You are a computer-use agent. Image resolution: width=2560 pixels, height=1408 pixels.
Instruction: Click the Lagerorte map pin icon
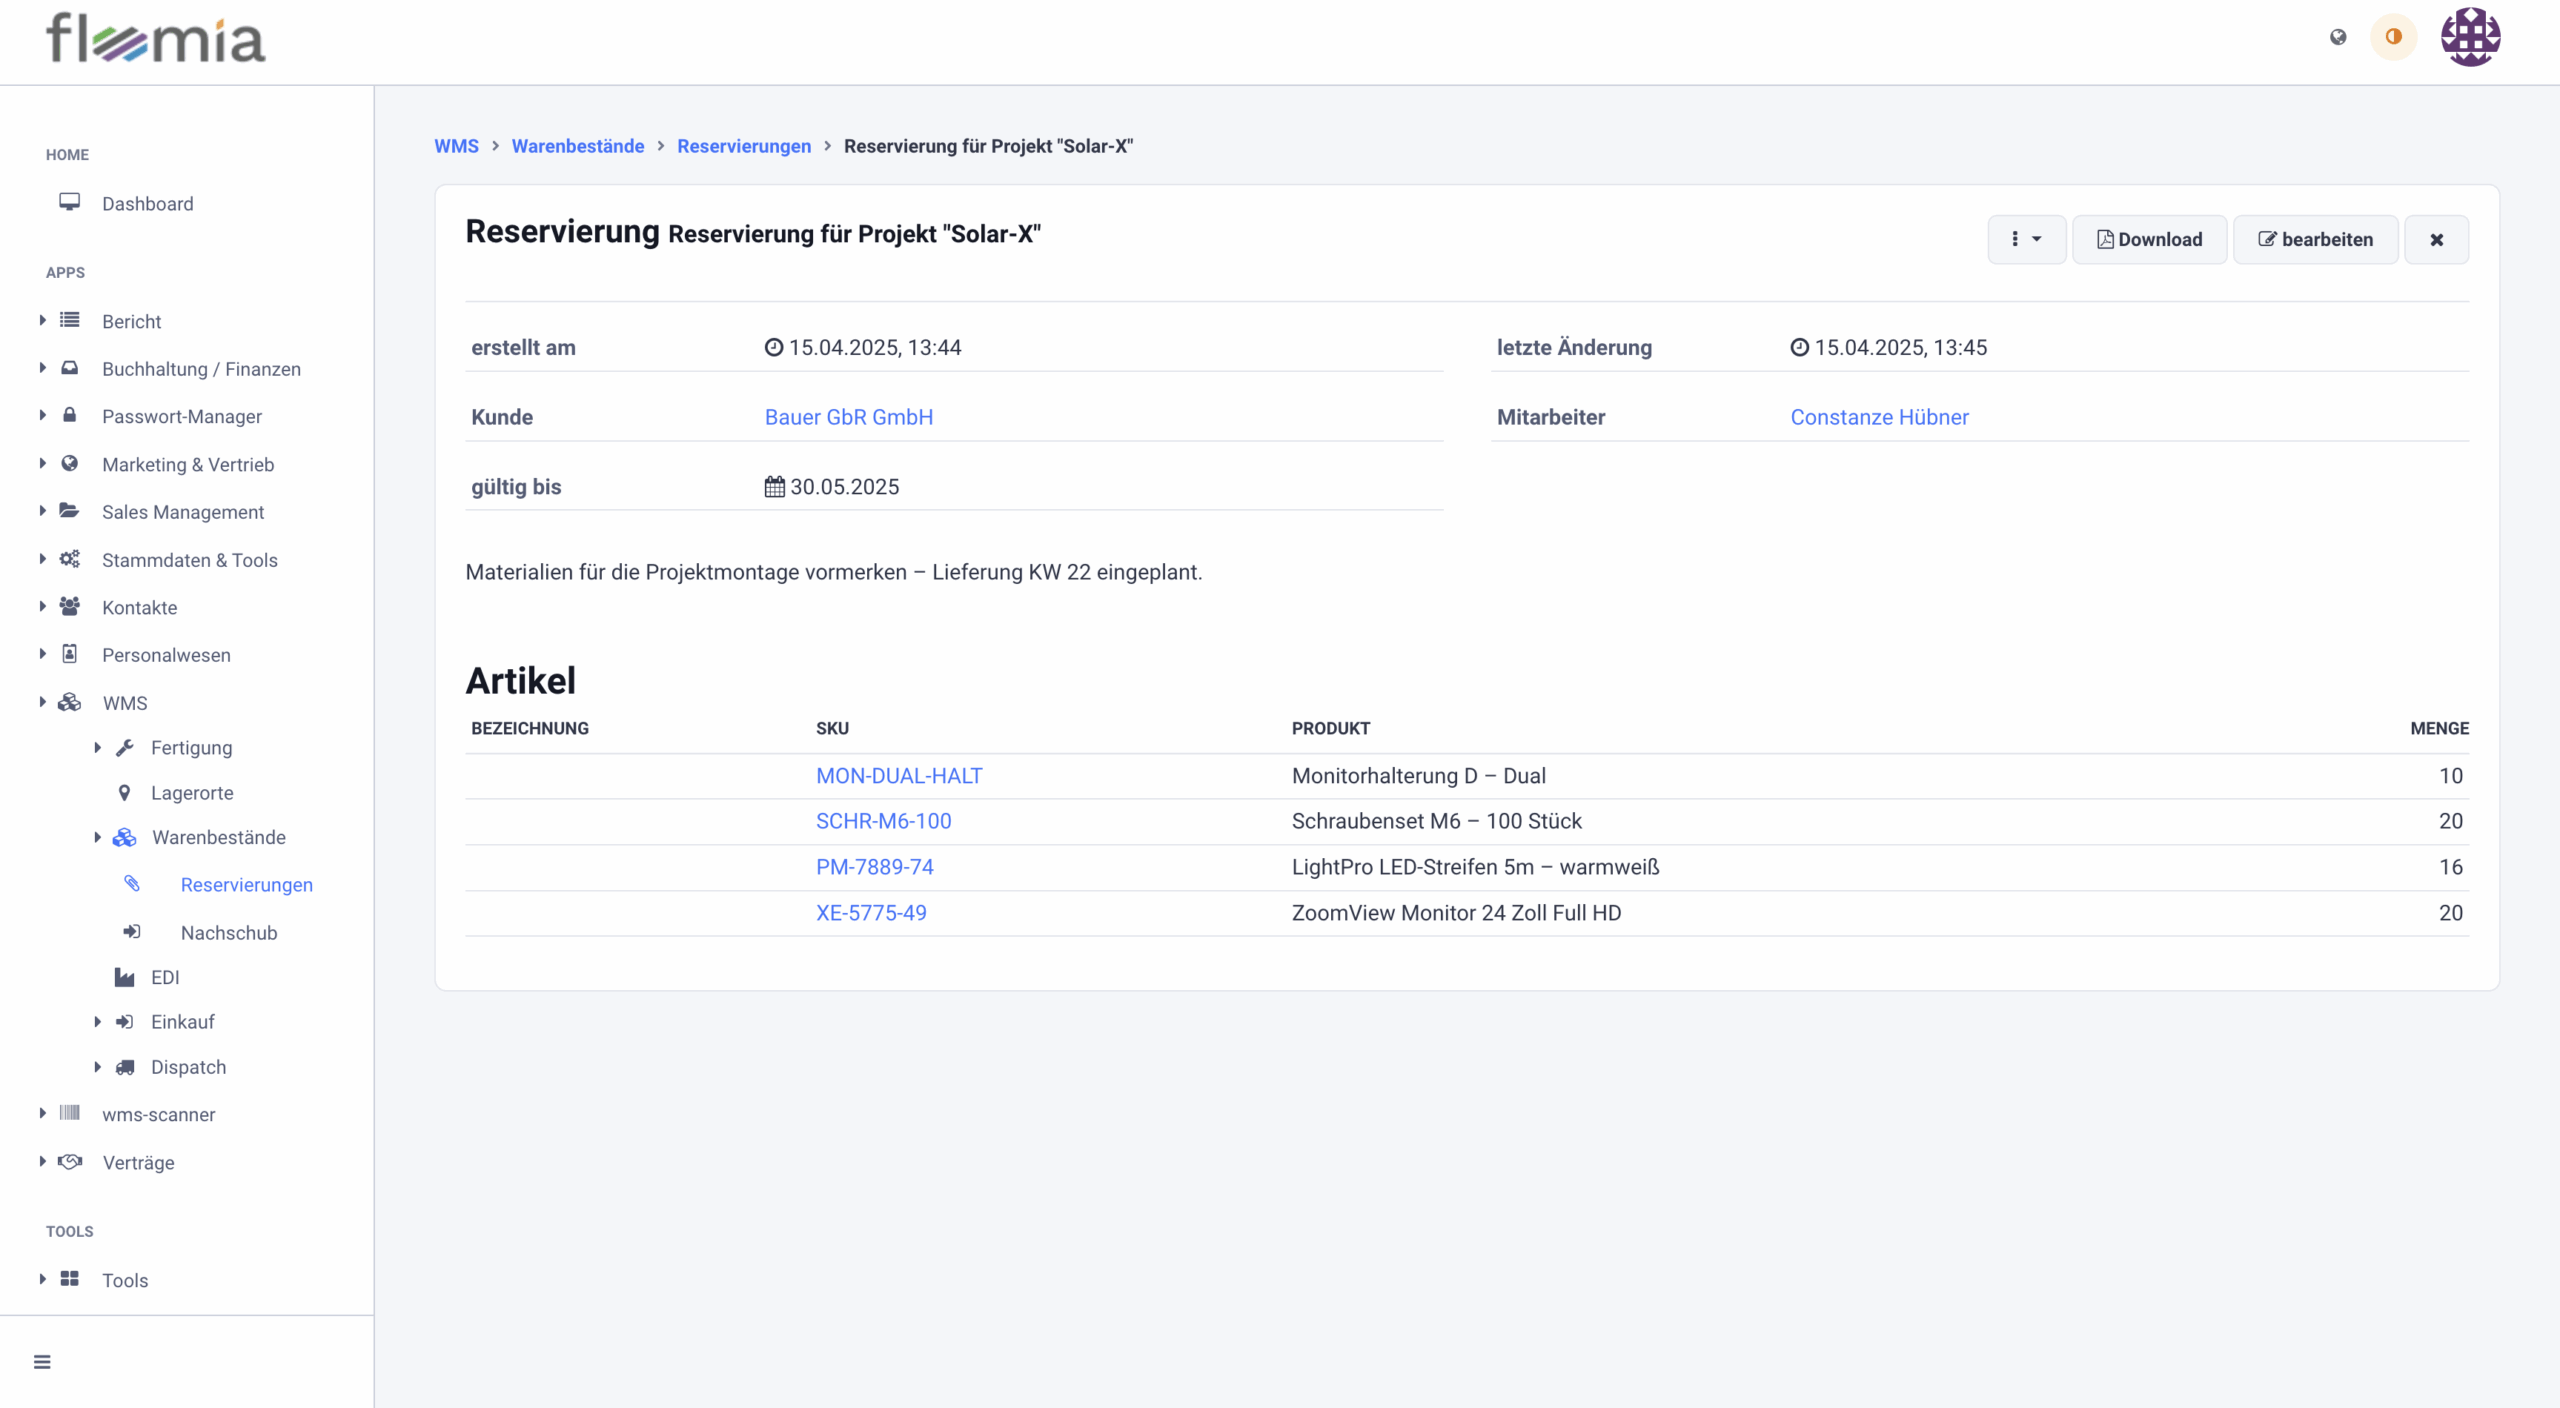pyautogui.click(x=124, y=793)
